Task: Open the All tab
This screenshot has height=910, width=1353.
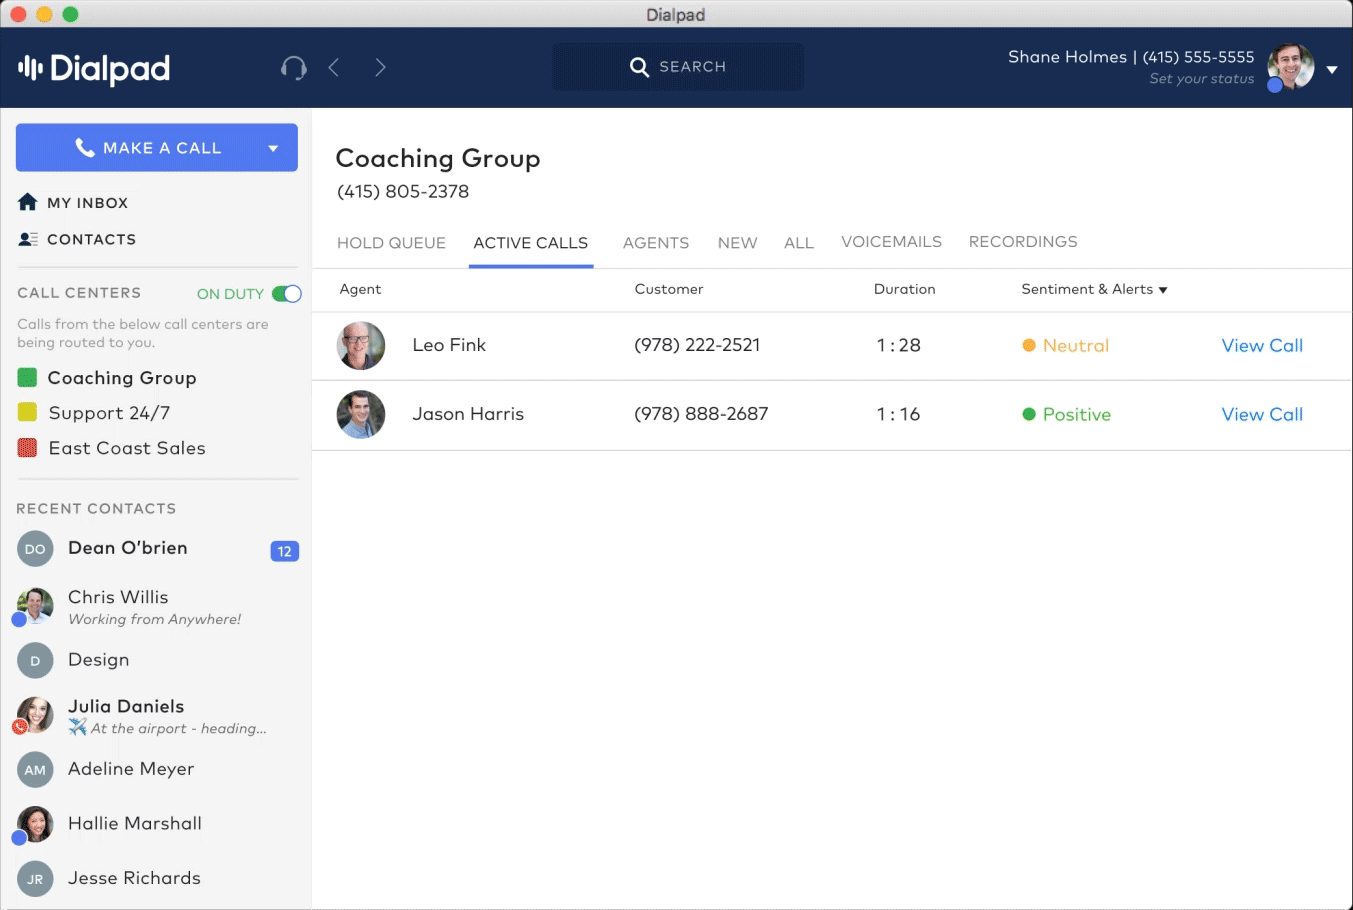Action: (799, 243)
